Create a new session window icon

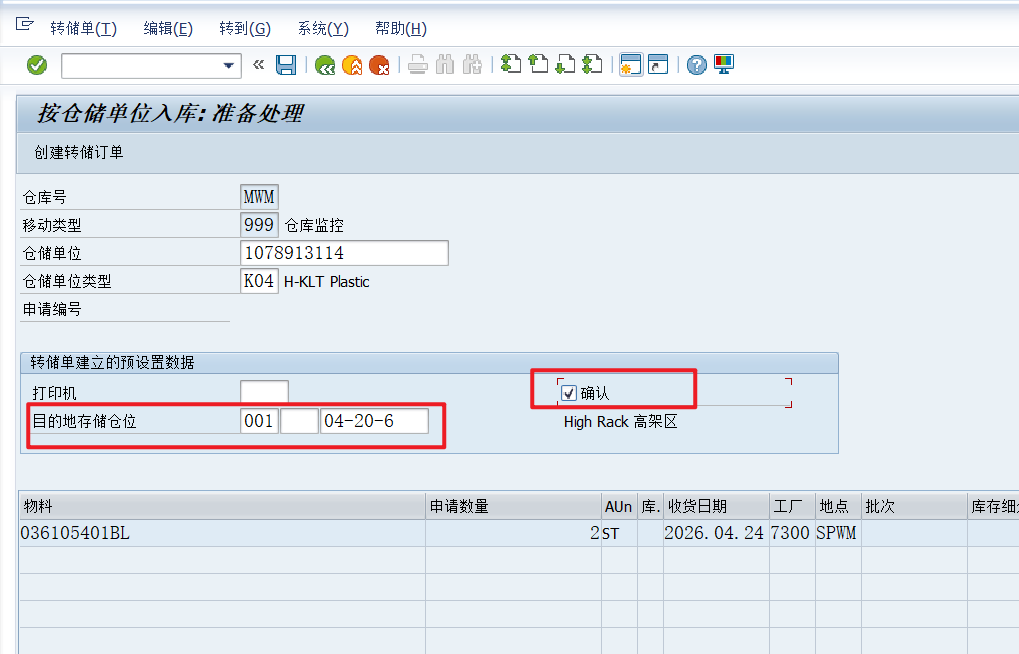pyautogui.click(x=630, y=64)
